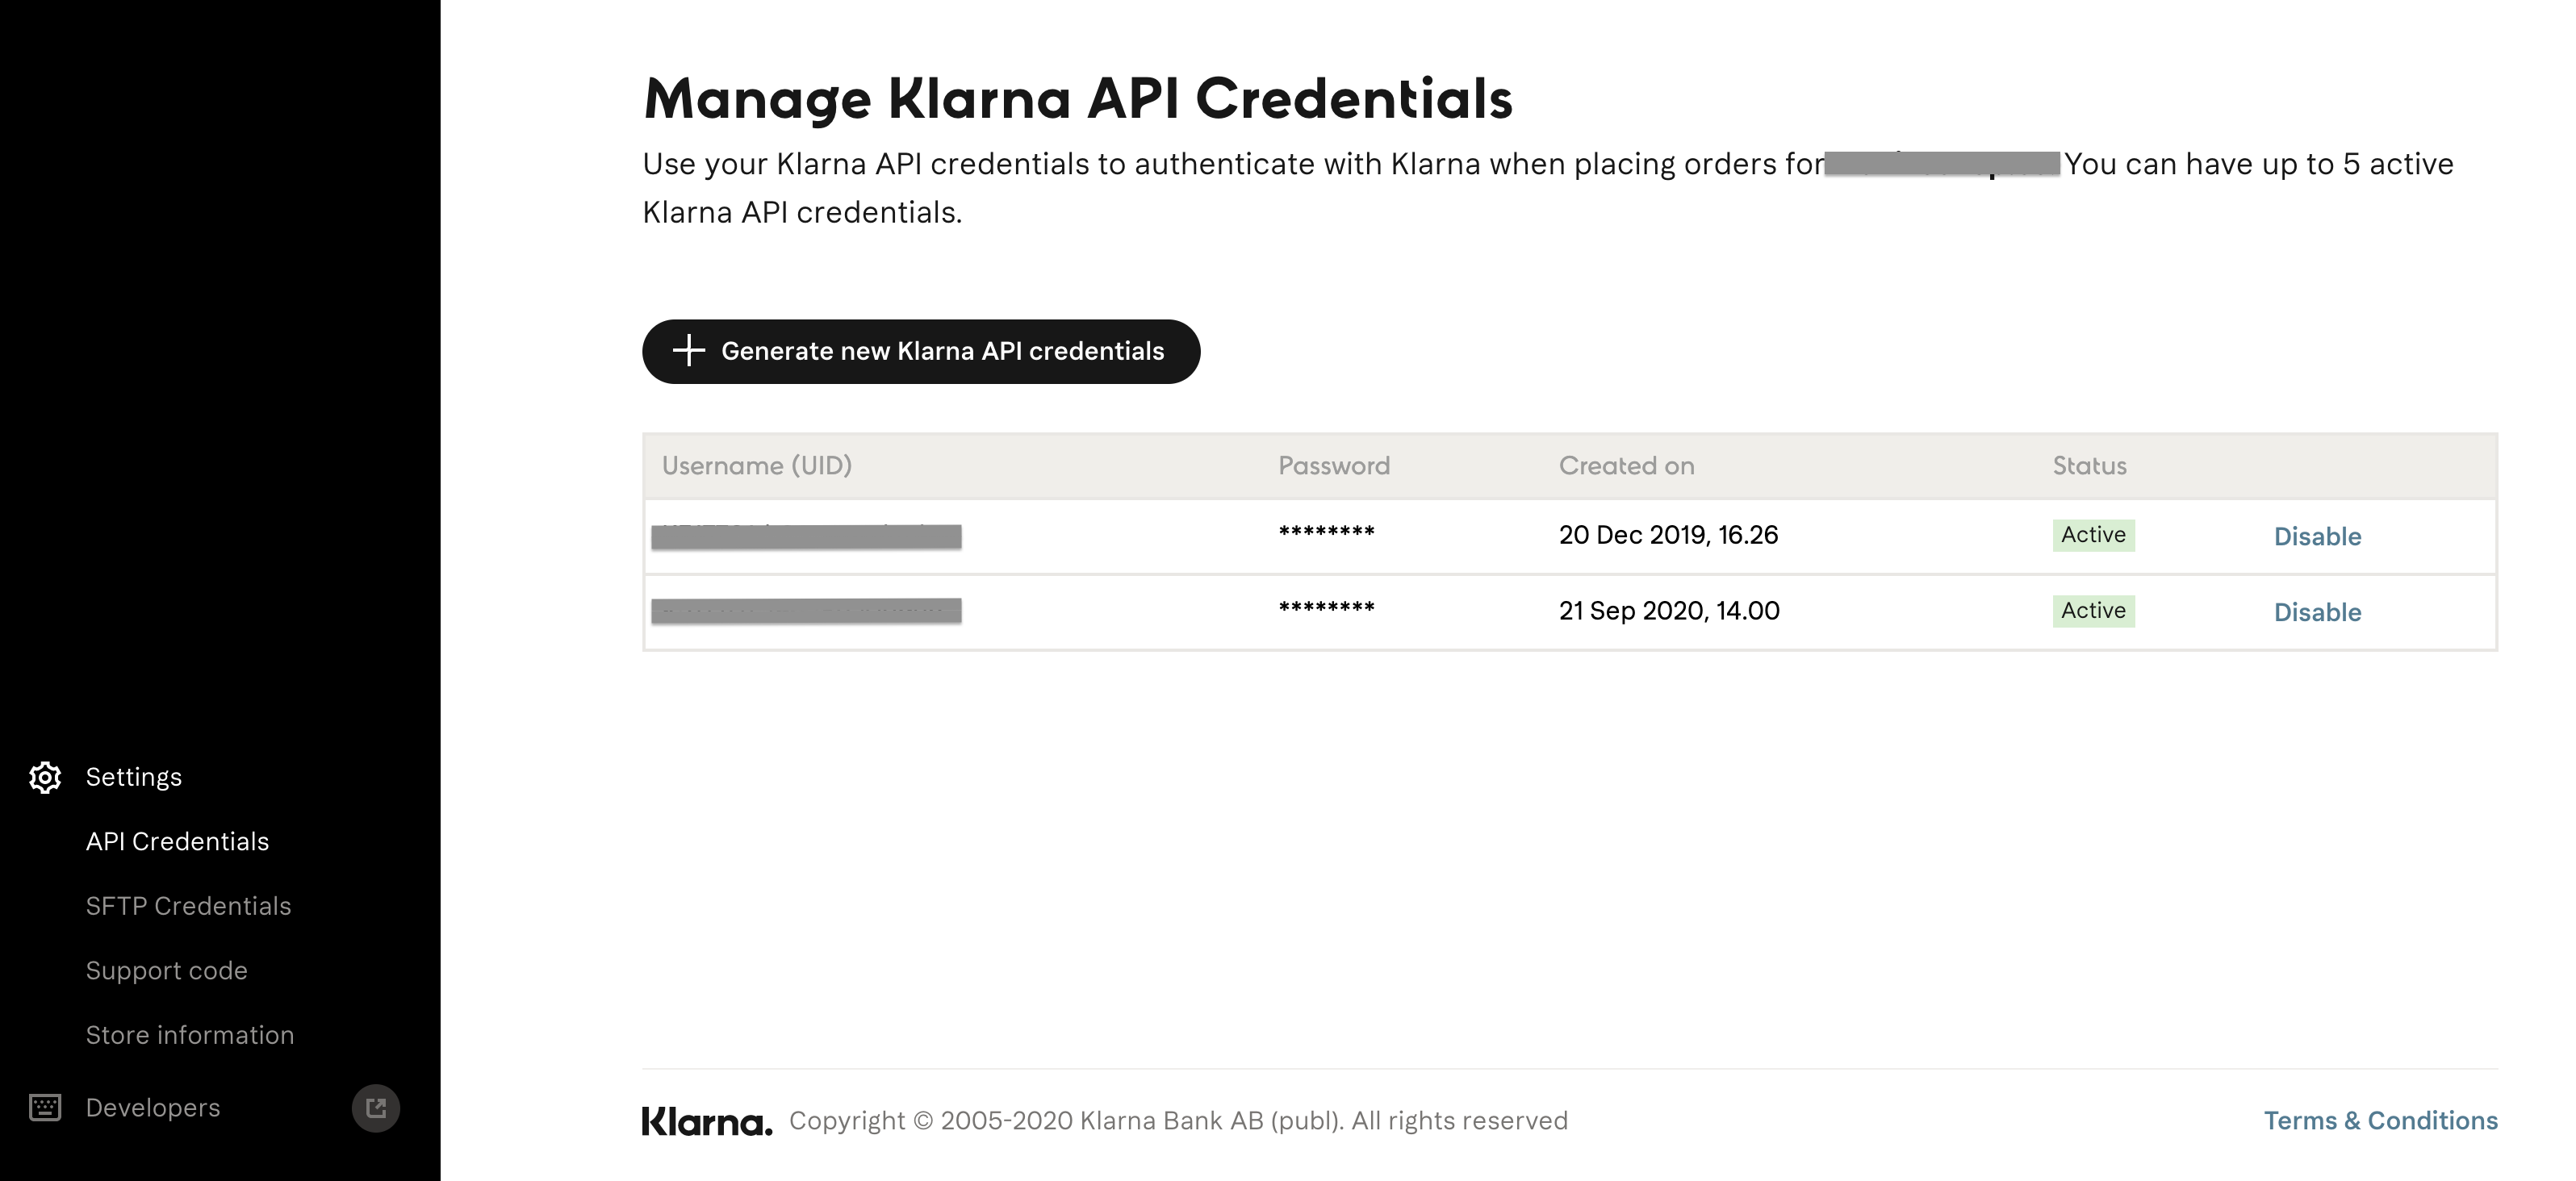Select the Username (UID) column header
The image size is (2576, 1181).
[x=758, y=465]
